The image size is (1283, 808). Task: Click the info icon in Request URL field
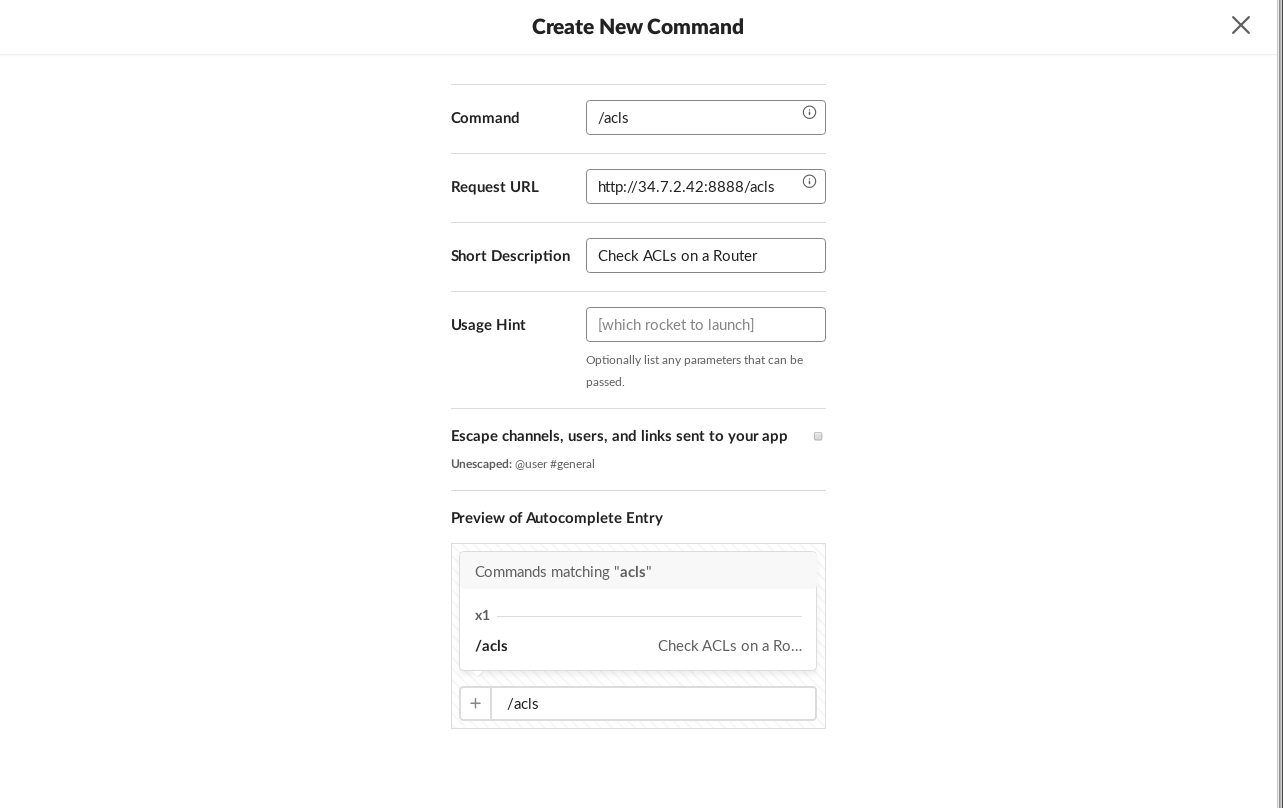(x=809, y=182)
